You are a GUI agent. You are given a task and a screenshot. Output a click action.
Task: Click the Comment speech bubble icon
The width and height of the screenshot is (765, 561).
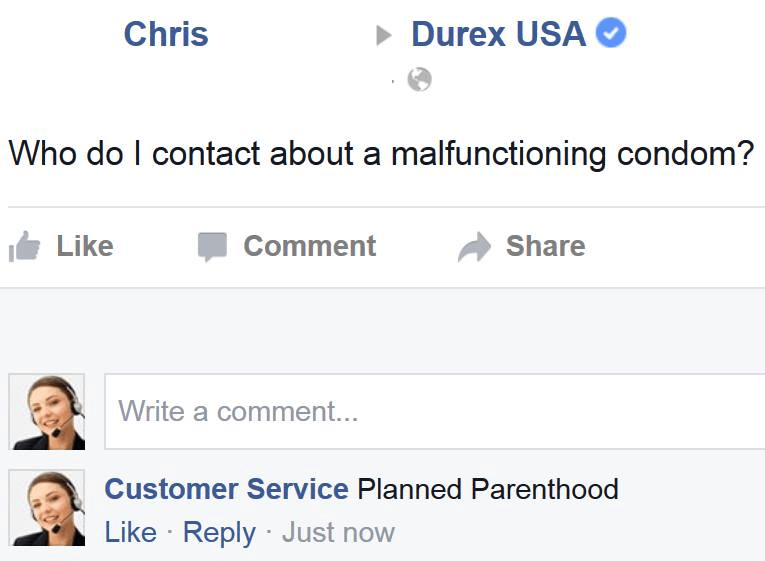tap(212, 246)
